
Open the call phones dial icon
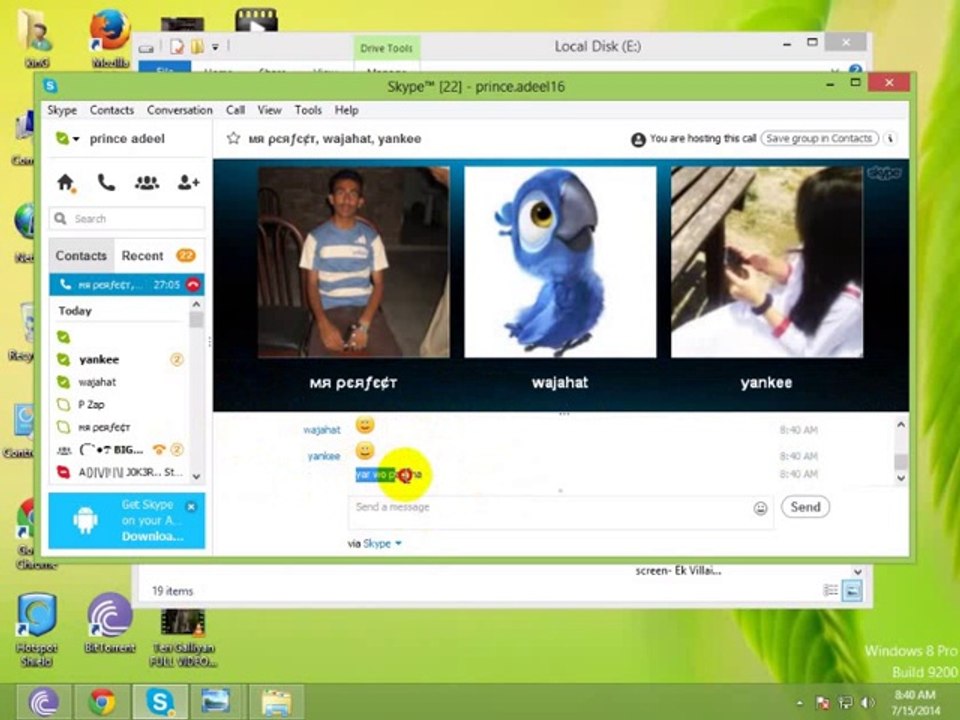tap(106, 182)
